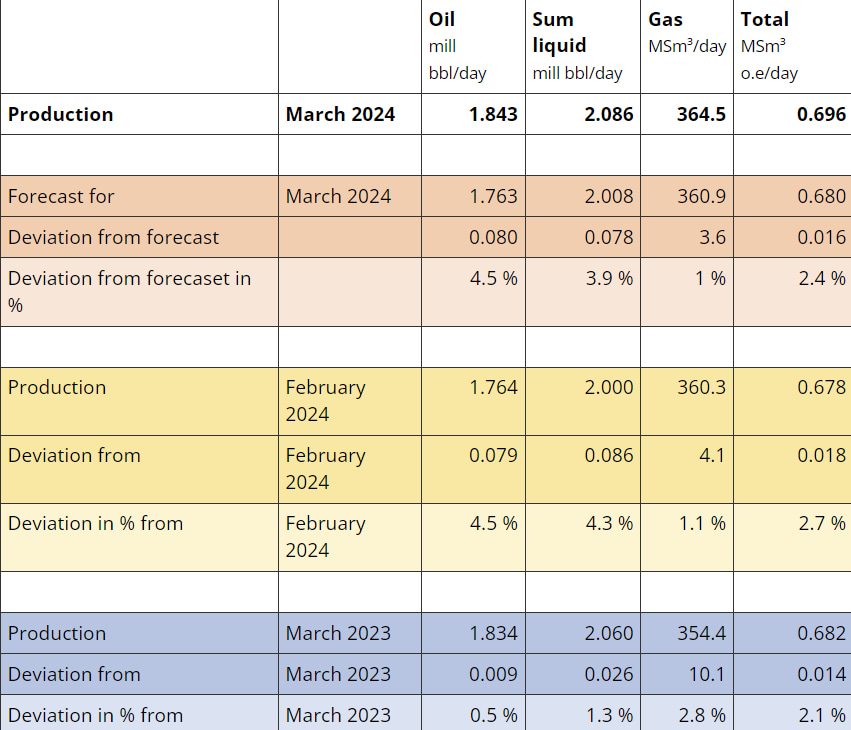851x730 pixels.
Task: Click the Gas column header
Action: [666, 19]
